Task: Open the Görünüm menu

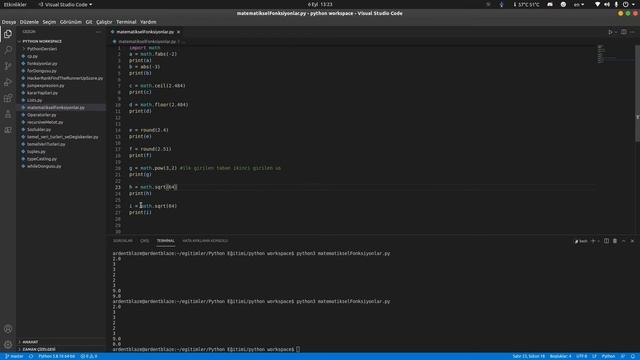Action: [x=71, y=22]
